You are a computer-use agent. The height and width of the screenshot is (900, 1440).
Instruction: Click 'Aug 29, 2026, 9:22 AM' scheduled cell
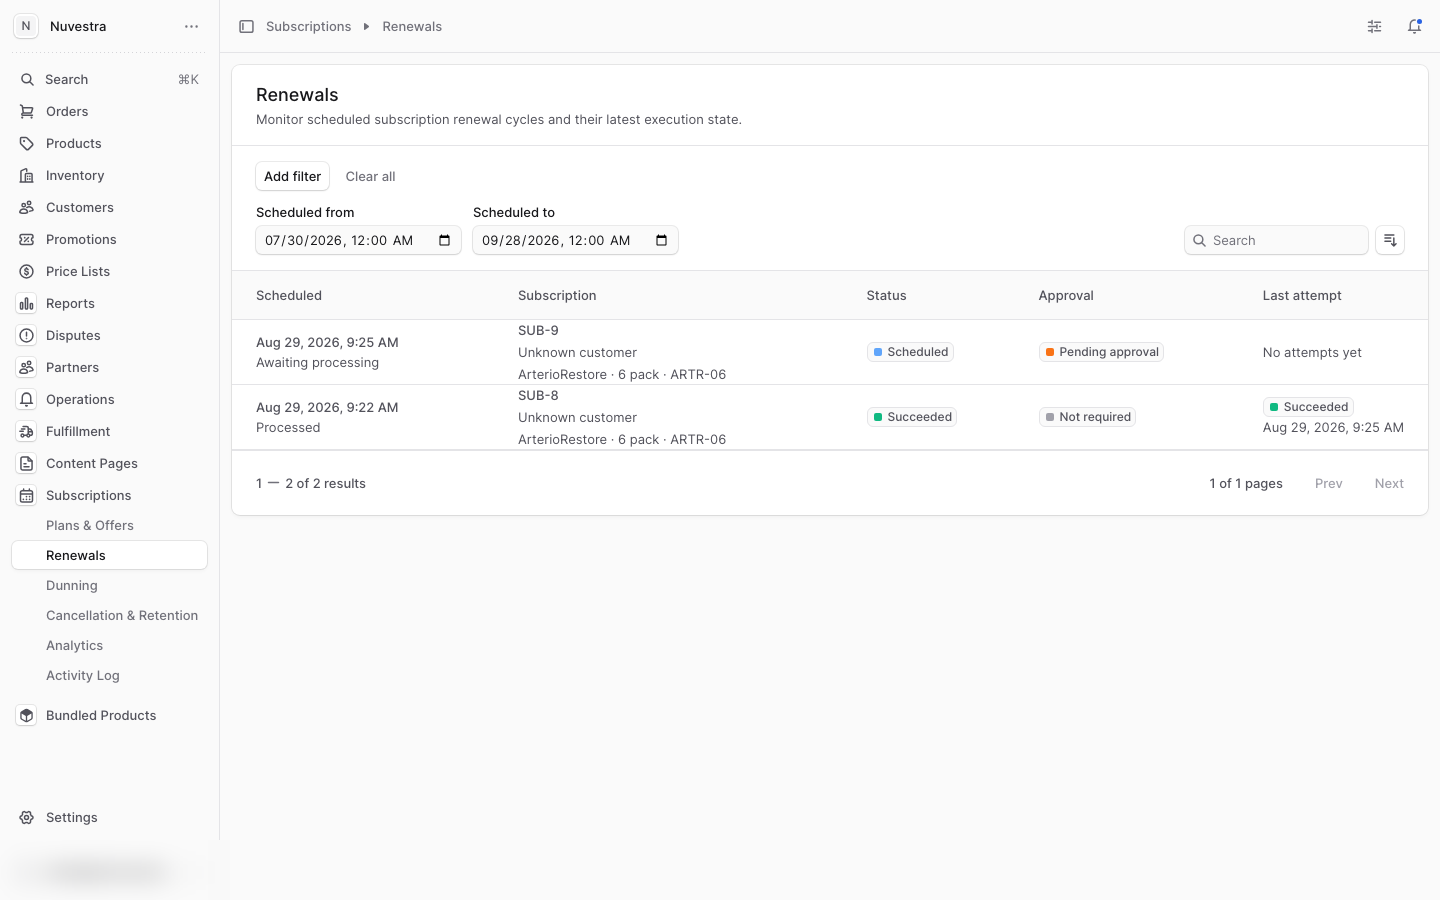(x=327, y=407)
